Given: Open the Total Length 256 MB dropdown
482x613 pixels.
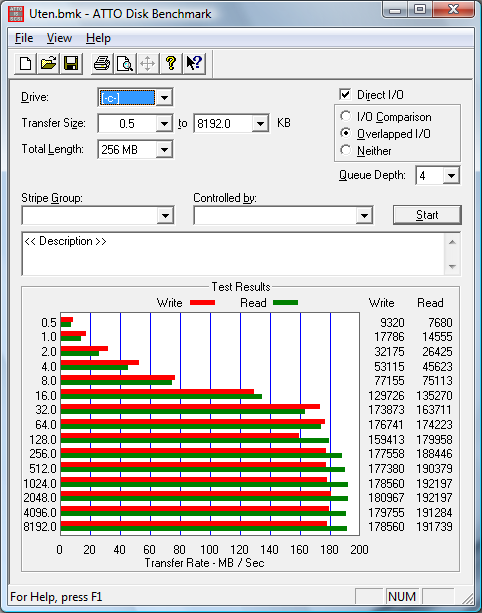Looking at the screenshot, I should pyautogui.click(x=164, y=150).
